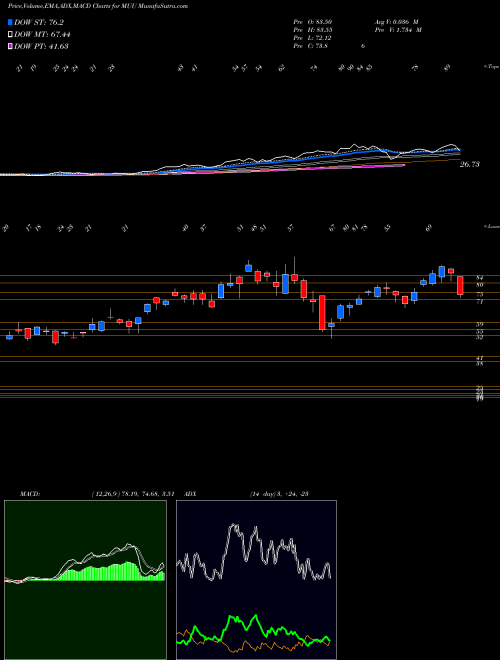Click the 84 price level axis label
This screenshot has height=660, width=500.
pyautogui.click(x=479, y=277)
